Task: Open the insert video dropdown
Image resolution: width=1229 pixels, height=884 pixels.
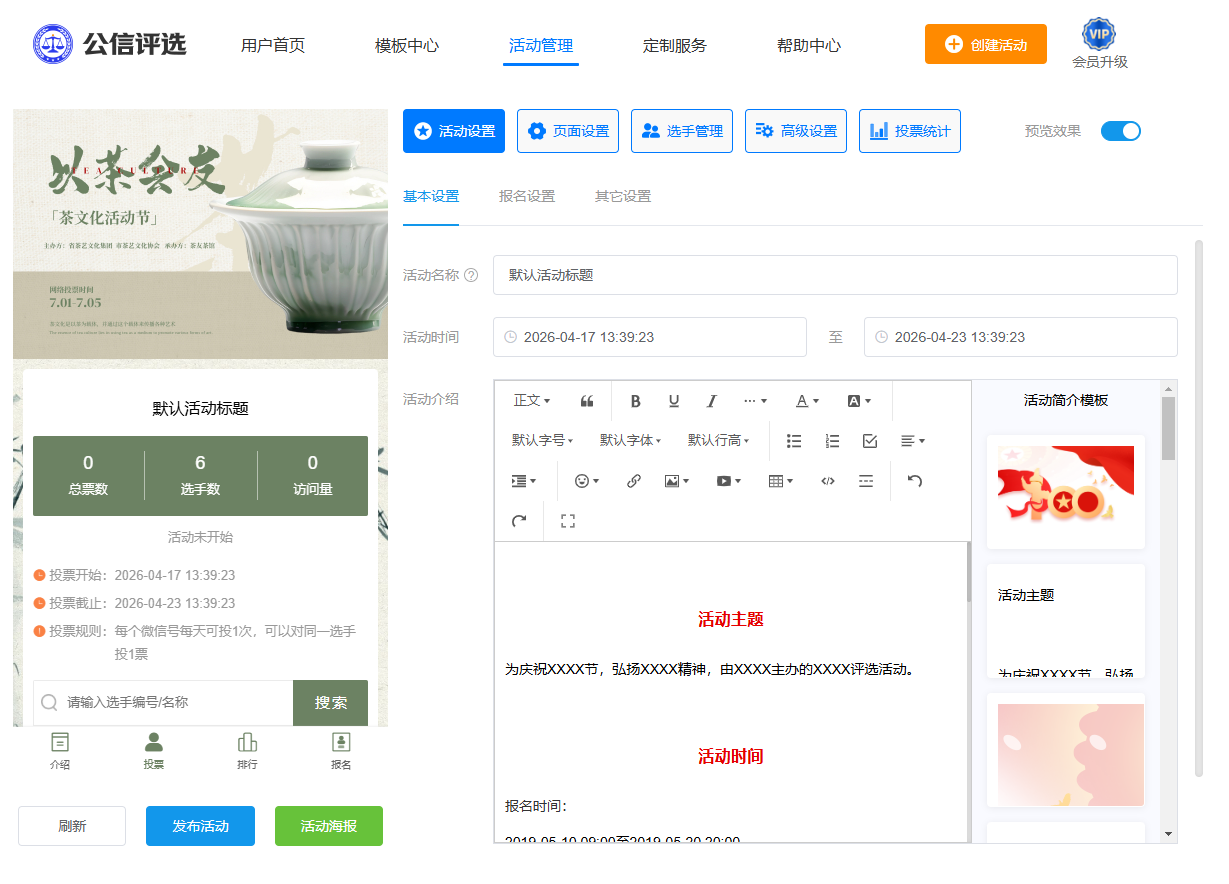Action: (729, 481)
